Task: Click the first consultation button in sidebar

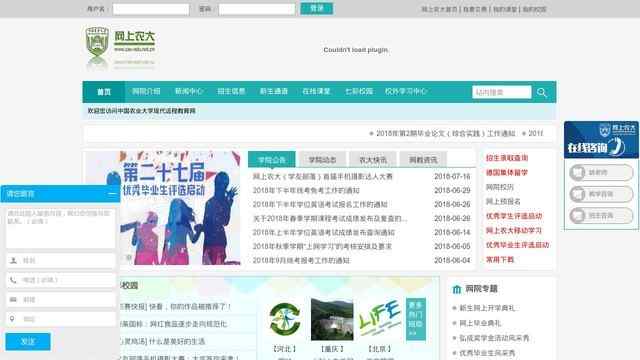Action: 601,173
